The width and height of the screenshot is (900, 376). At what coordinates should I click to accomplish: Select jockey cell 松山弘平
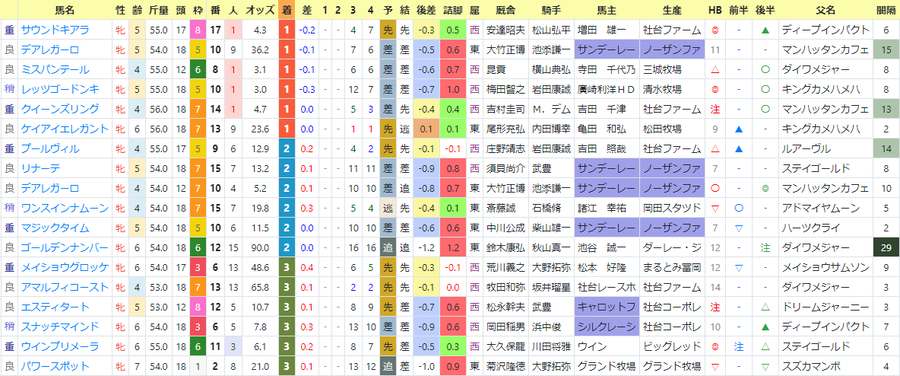tap(551, 30)
